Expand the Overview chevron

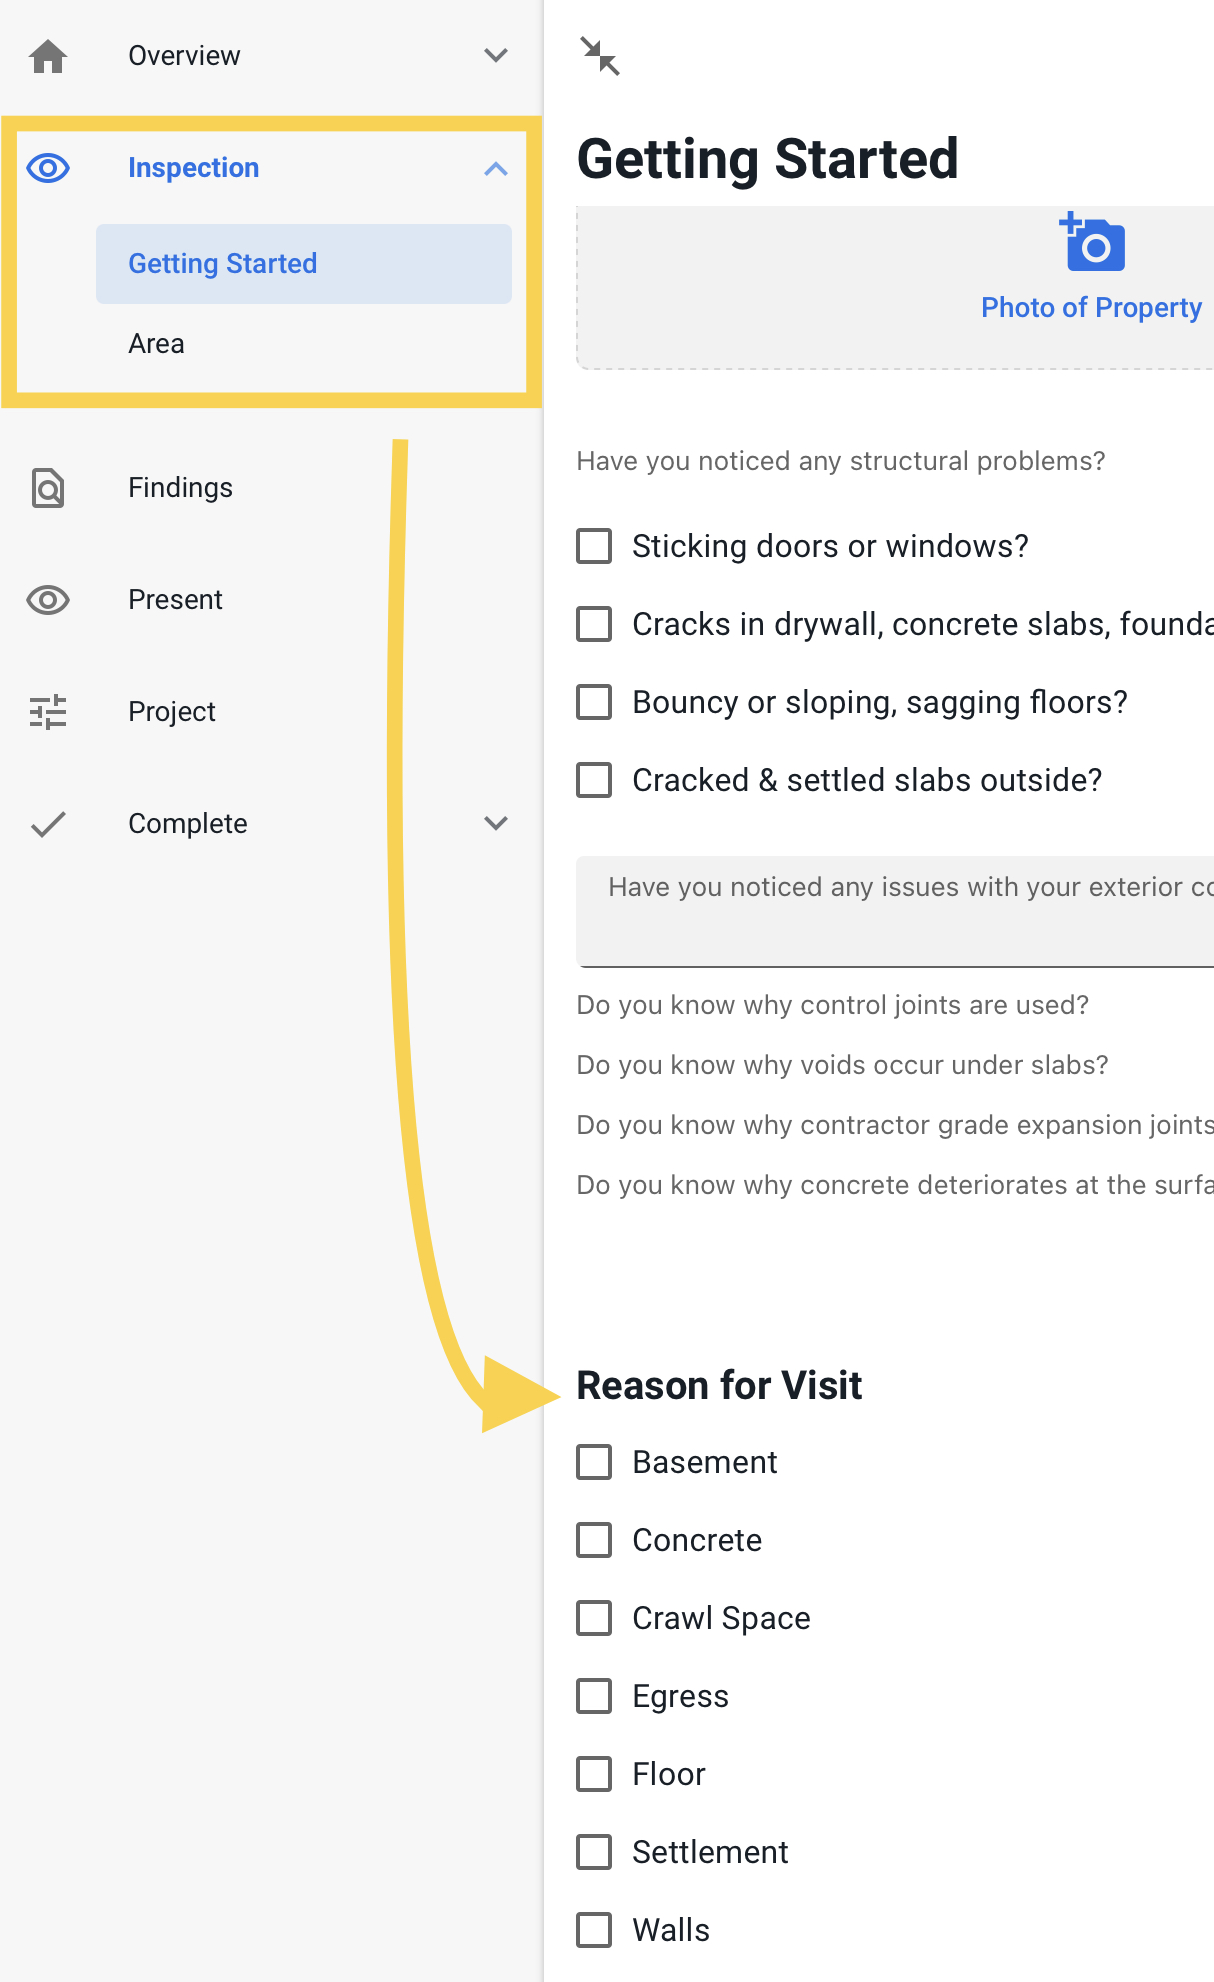point(496,56)
